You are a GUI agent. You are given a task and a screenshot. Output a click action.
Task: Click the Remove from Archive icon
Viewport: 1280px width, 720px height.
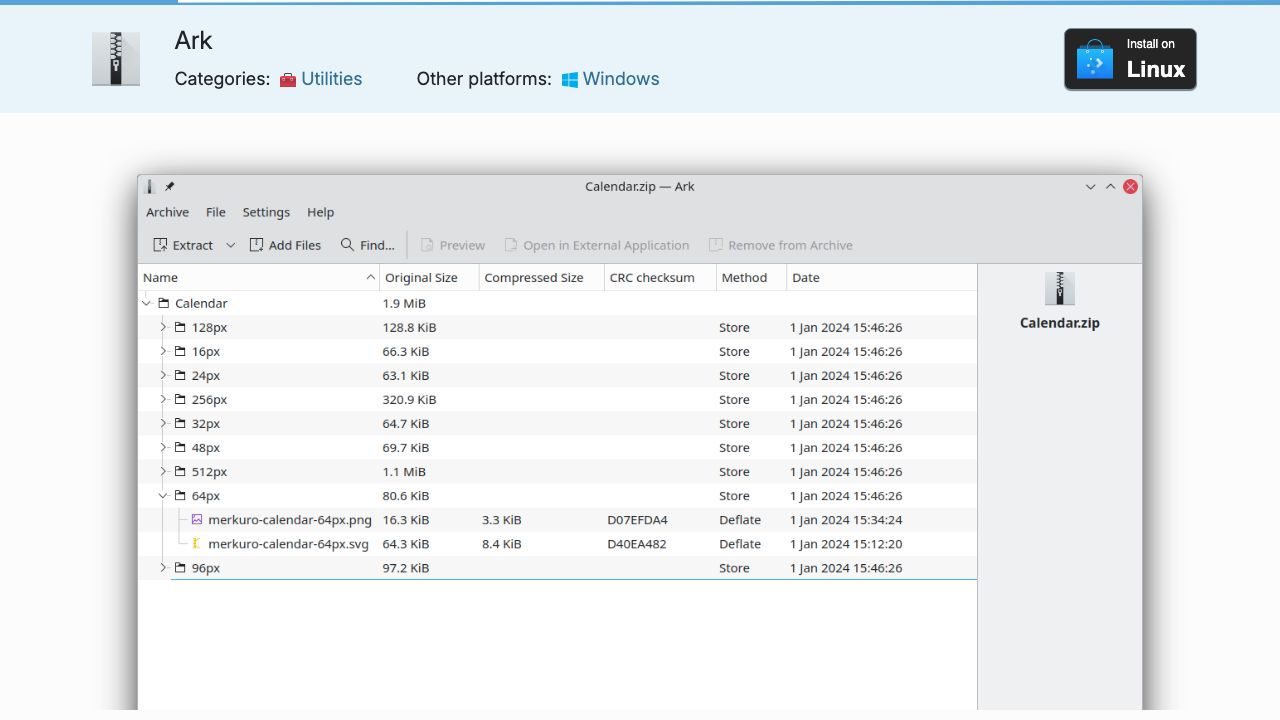point(716,245)
